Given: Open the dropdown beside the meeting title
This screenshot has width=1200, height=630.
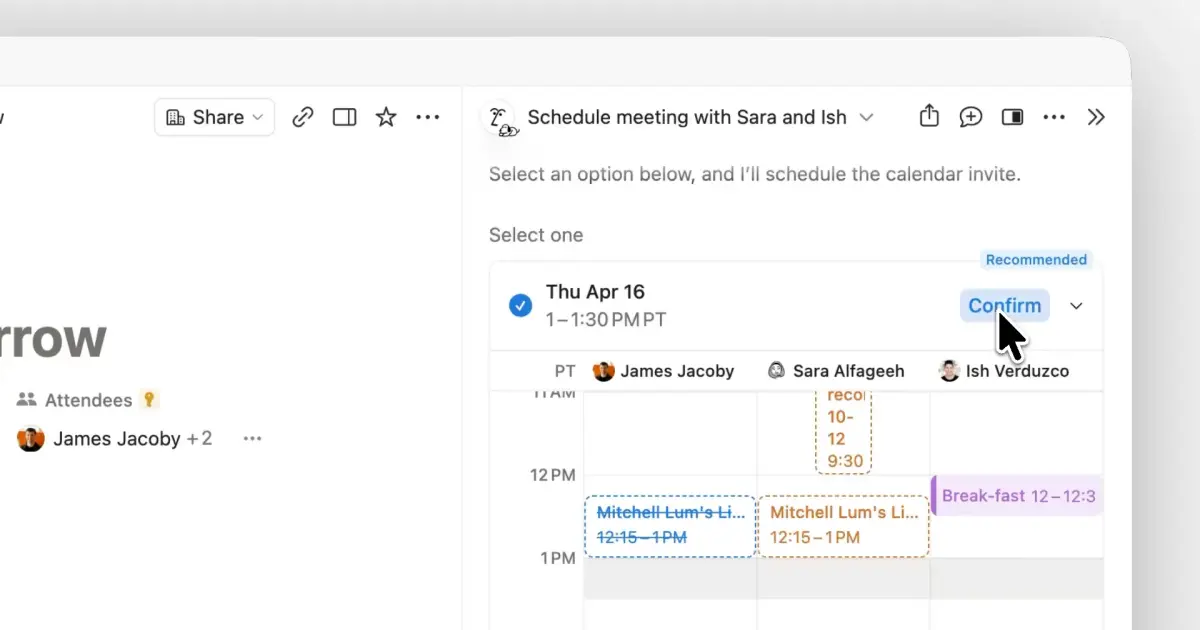Looking at the screenshot, I should coord(868,118).
